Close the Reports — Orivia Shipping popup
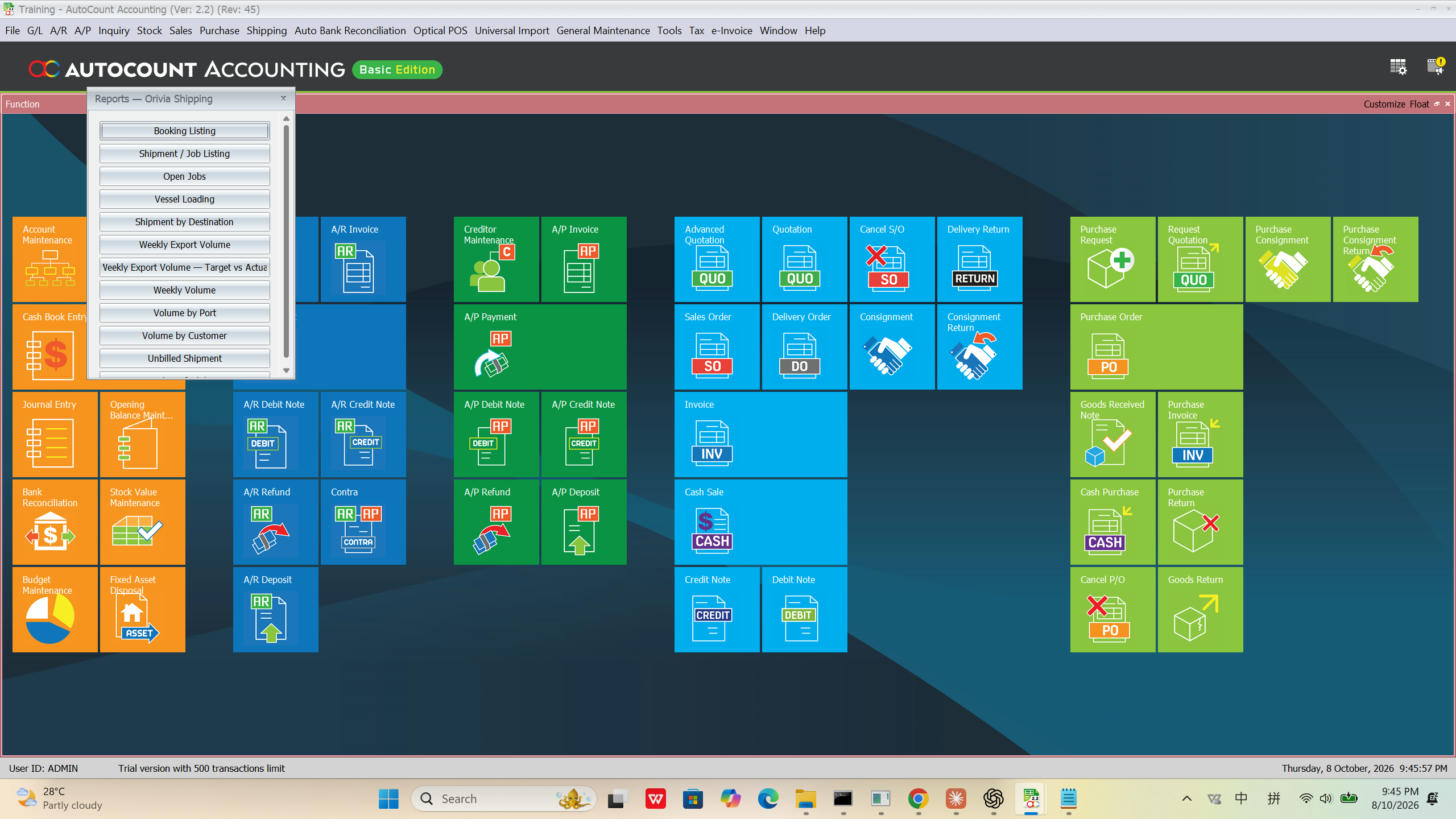This screenshot has width=1456, height=819. click(283, 98)
